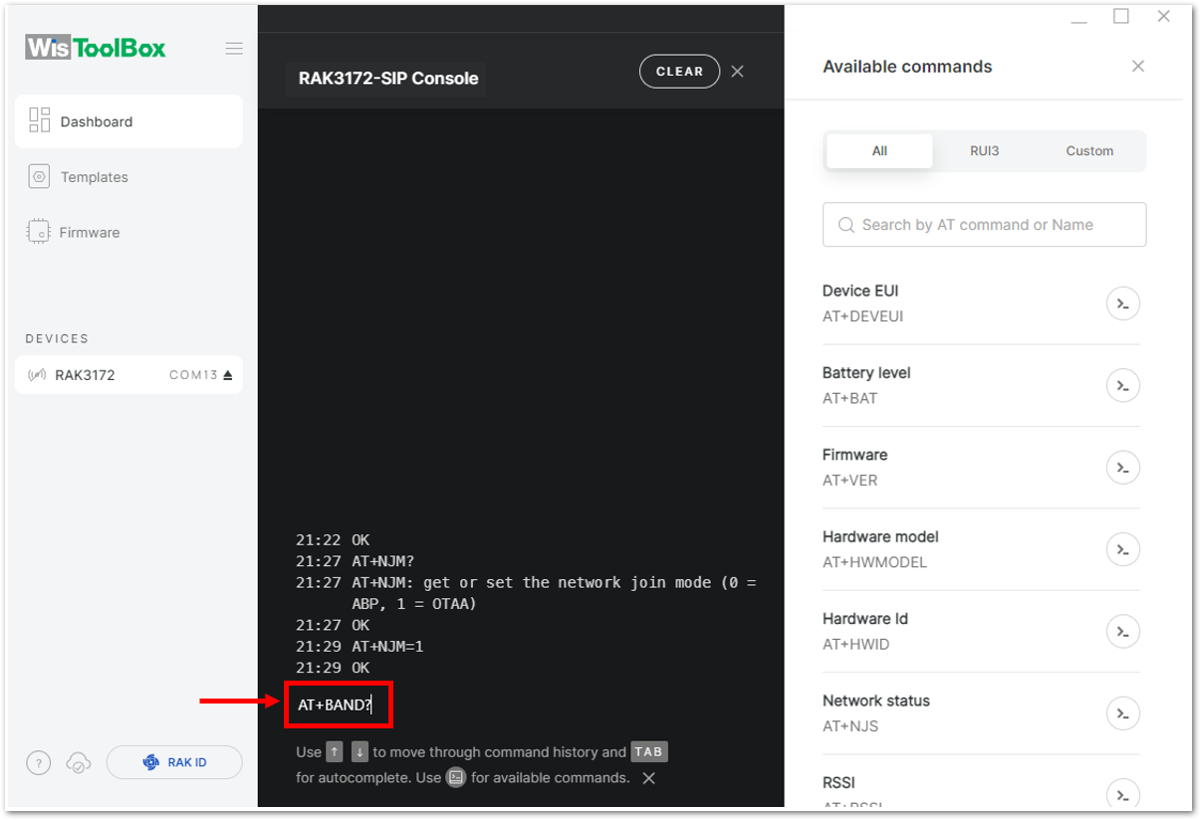Viewport: 1201px width, 820px height.
Task: Click the Hardware model command name
Action: point(881,537)
